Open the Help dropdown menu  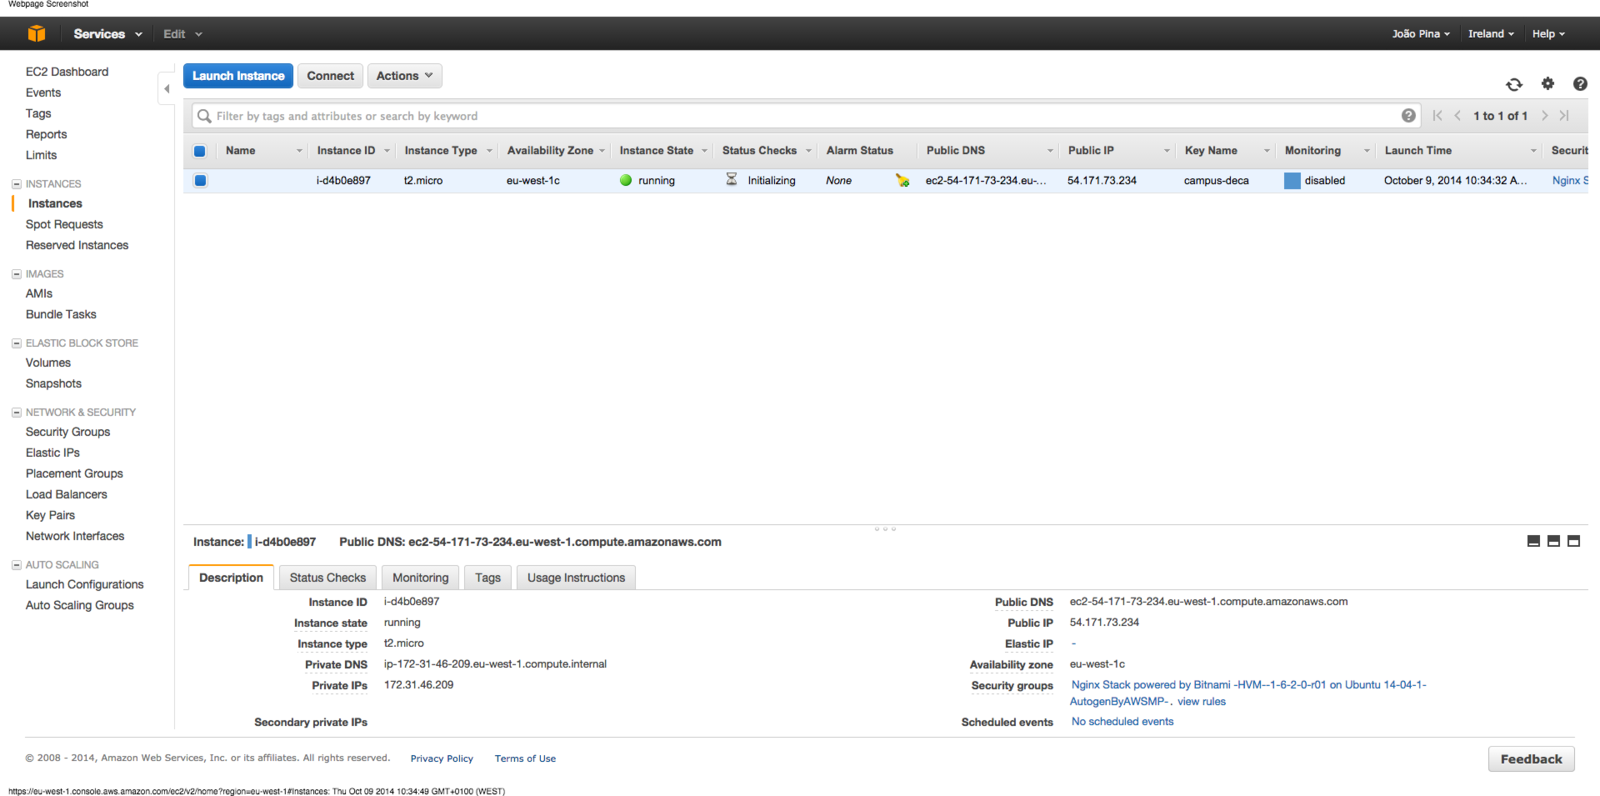click(1549, 34)
